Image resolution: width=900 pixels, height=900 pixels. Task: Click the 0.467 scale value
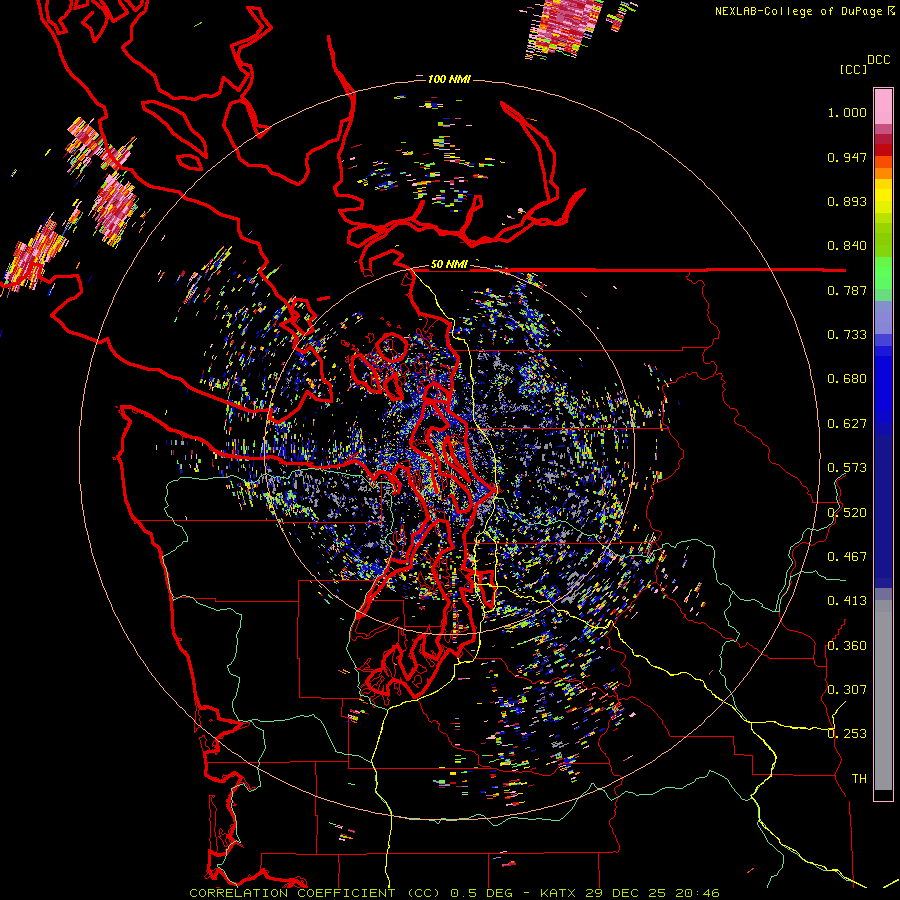click(847, 557)
